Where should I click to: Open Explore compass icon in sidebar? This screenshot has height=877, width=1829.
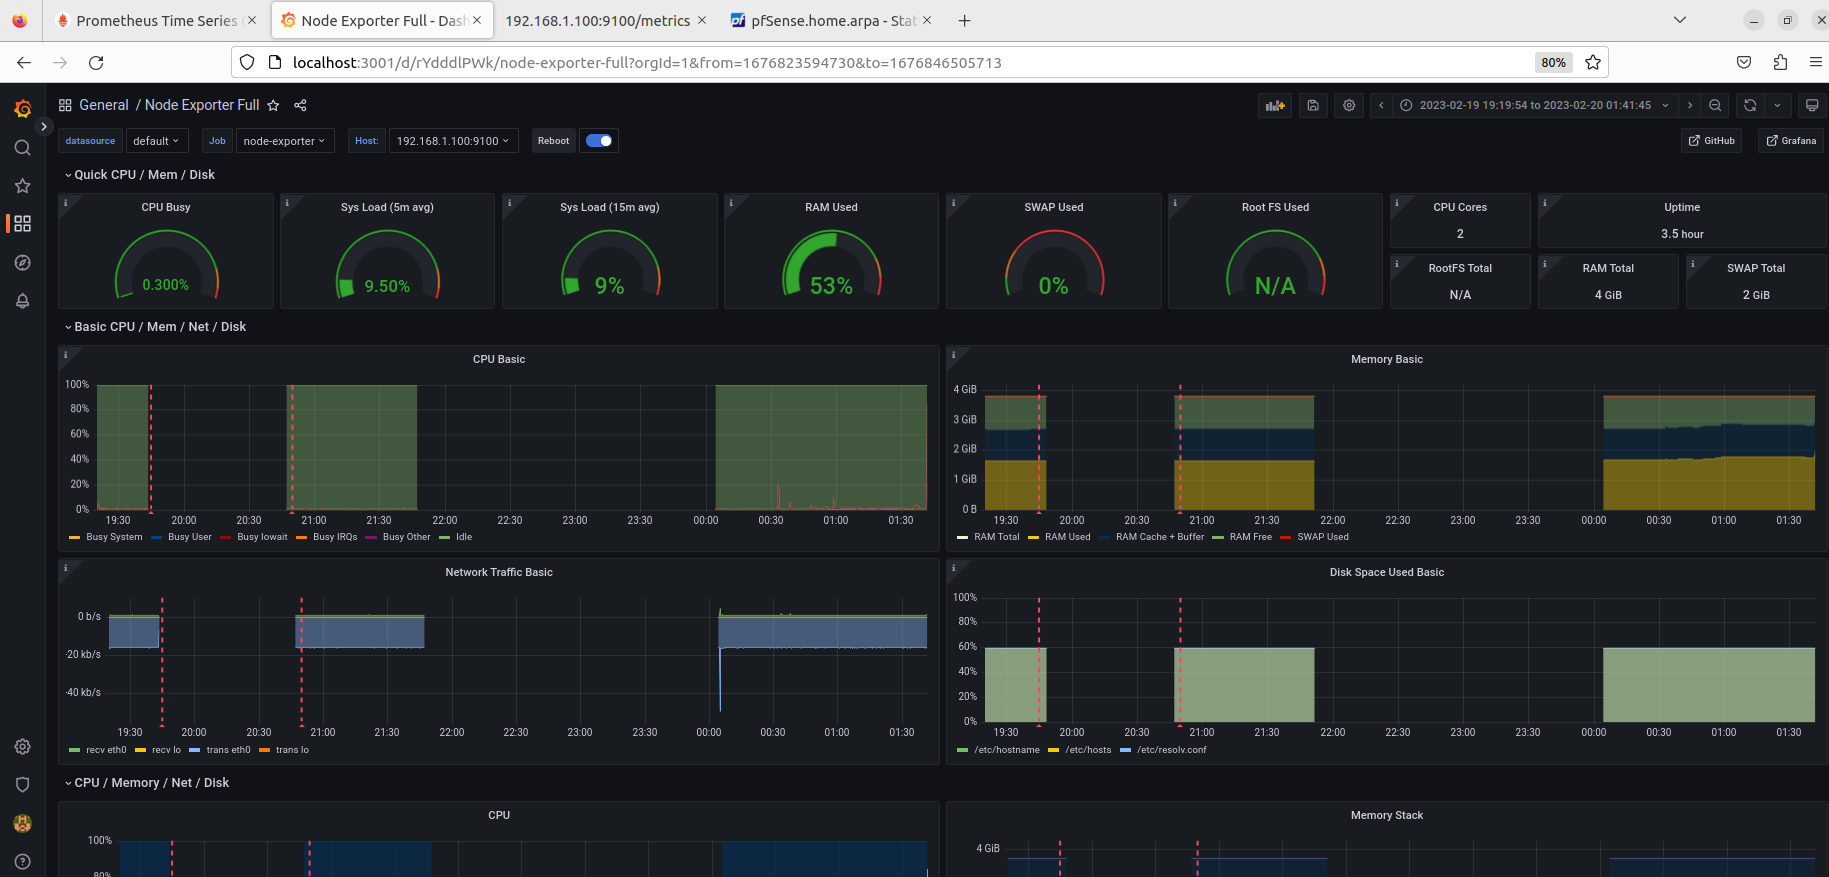coord(22,263)
